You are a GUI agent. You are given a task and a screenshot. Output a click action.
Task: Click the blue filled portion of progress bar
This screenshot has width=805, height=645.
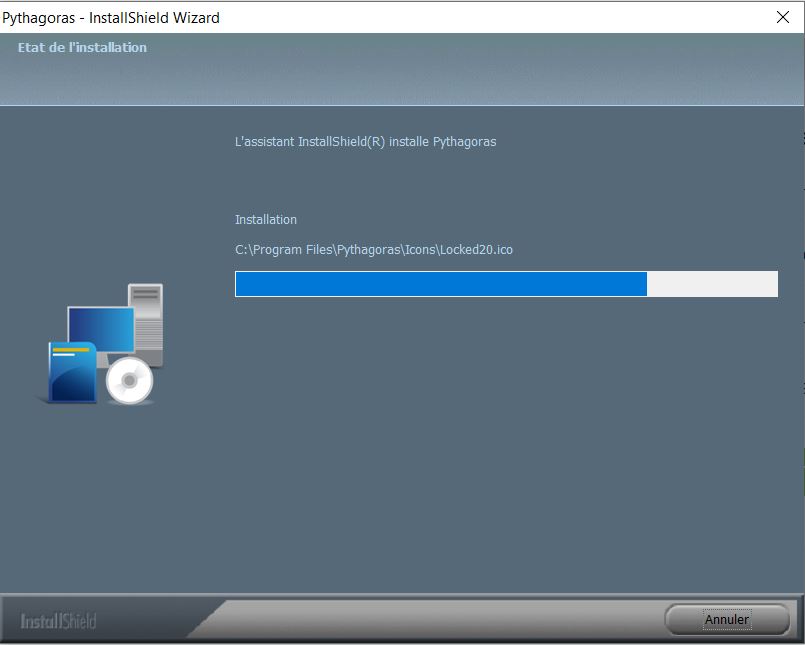[441, 284]
